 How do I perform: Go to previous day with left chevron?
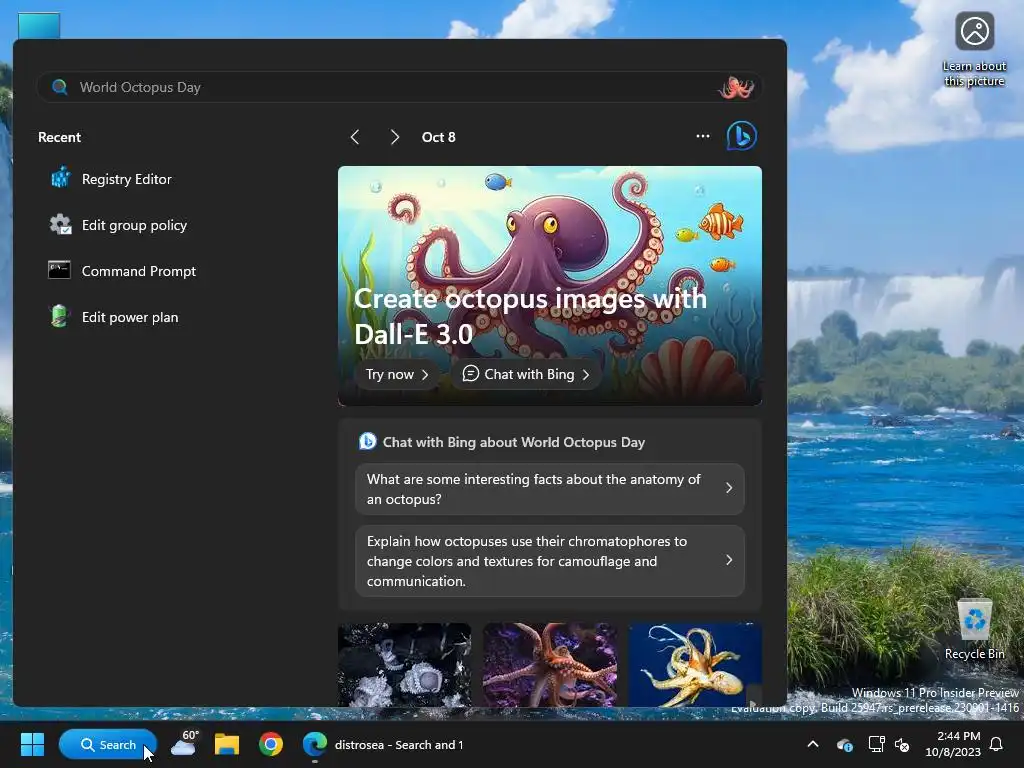click(355, 137)
